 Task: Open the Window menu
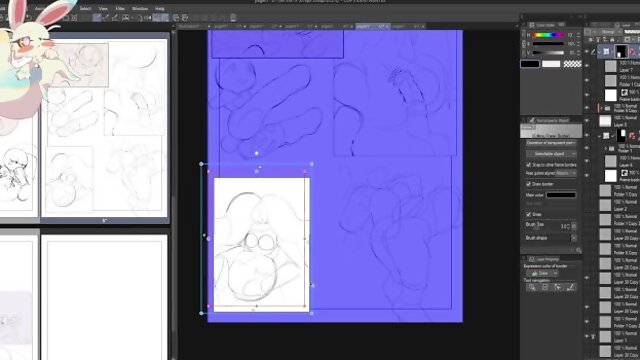[140, 9]
